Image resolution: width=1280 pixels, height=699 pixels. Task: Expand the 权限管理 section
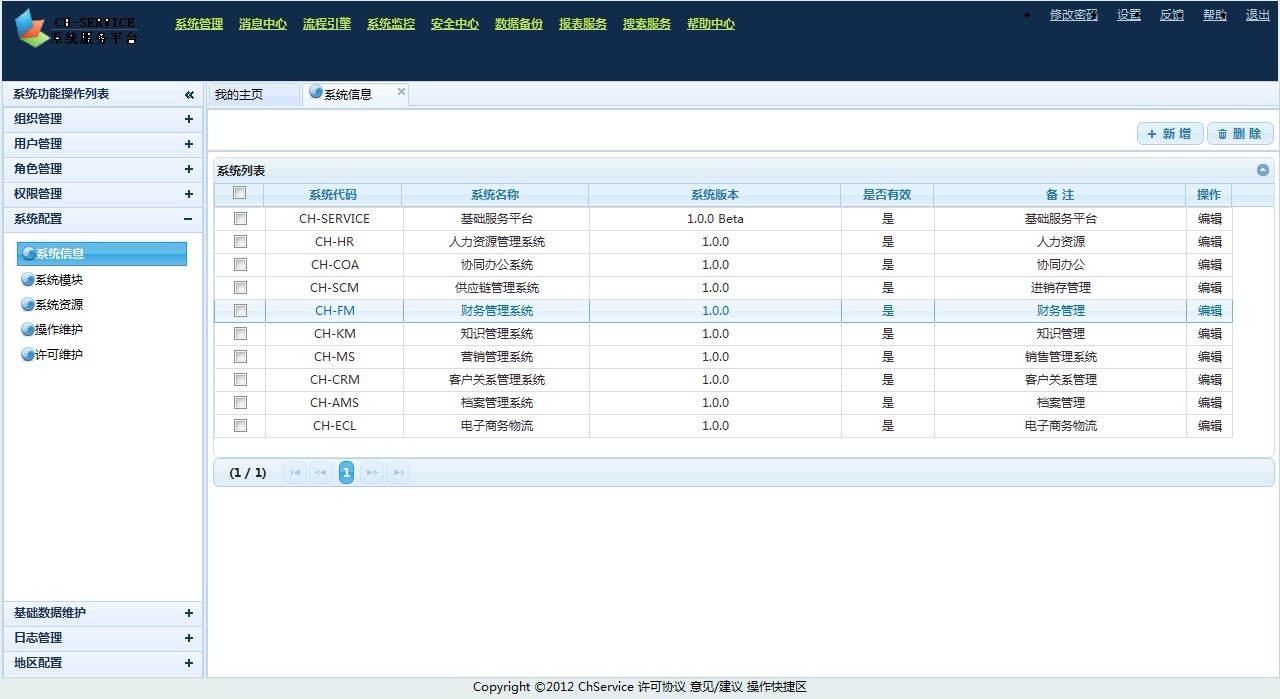click(103, 194)
